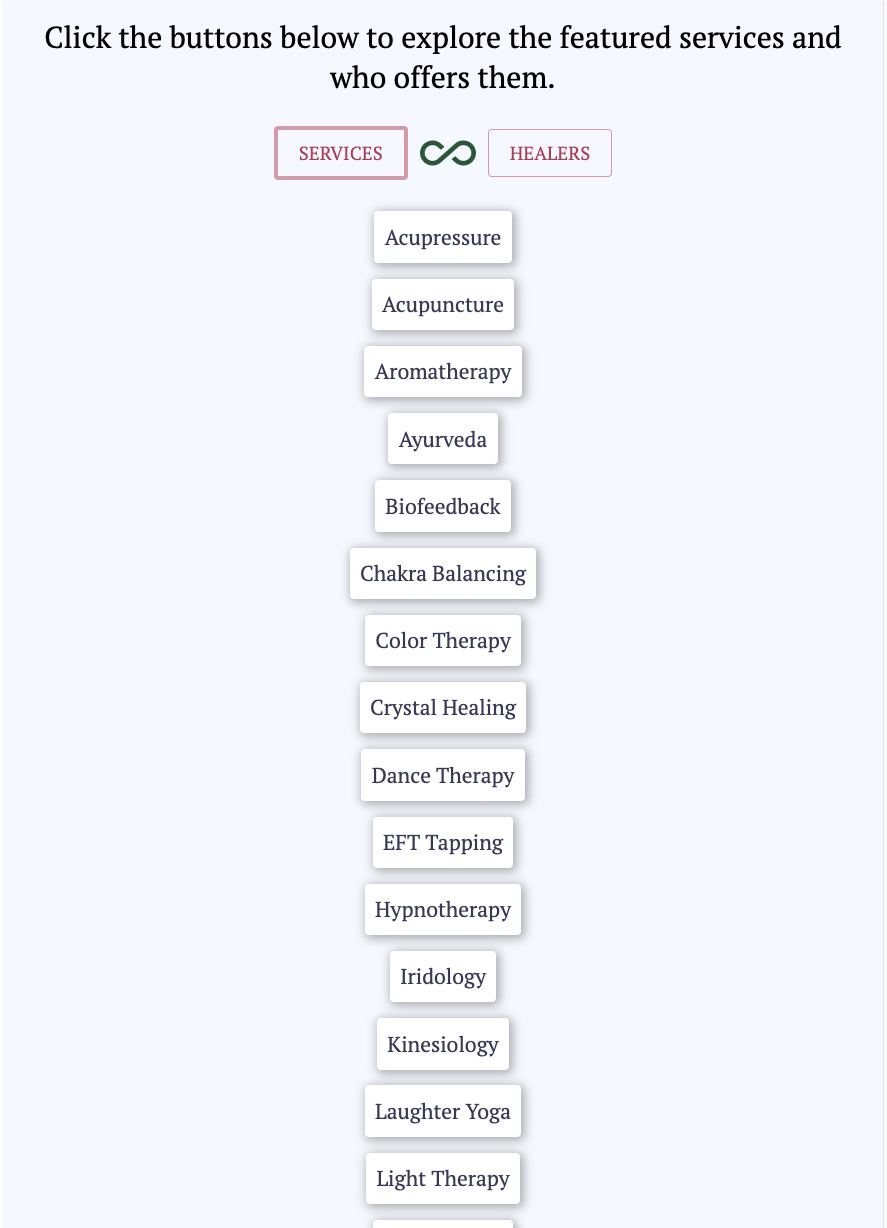Explore the Hypnotherapy service
The image size is (887, 1228).
442,909
